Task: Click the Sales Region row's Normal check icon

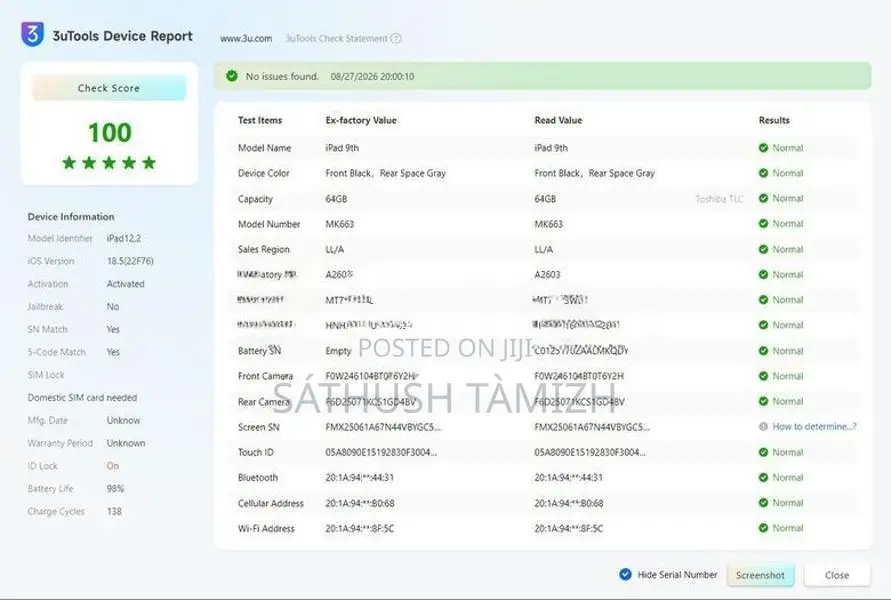Action: pyautogui.click(x=763, y=249)
